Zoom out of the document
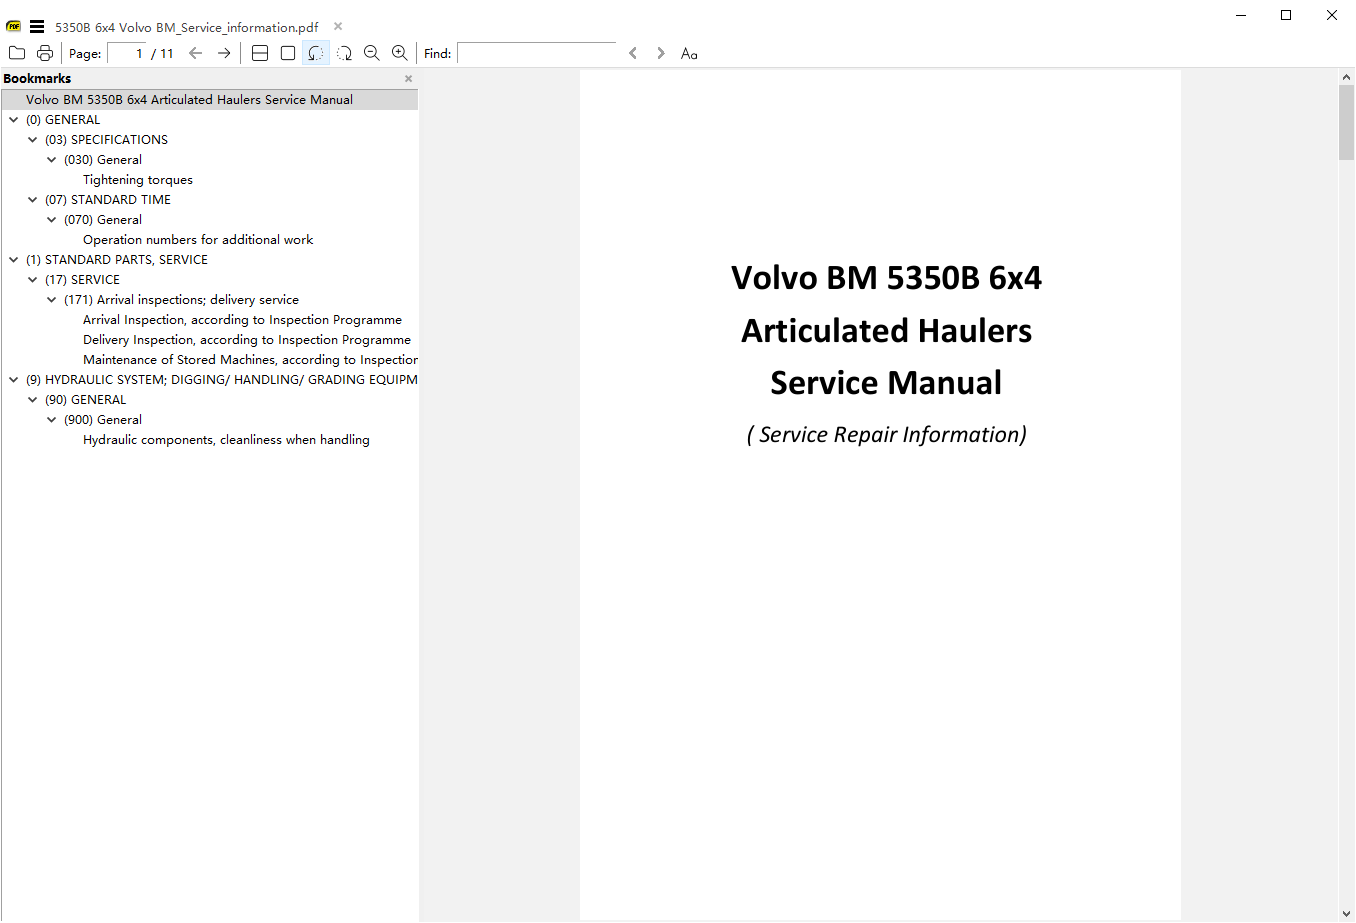 tap(372, 53)
